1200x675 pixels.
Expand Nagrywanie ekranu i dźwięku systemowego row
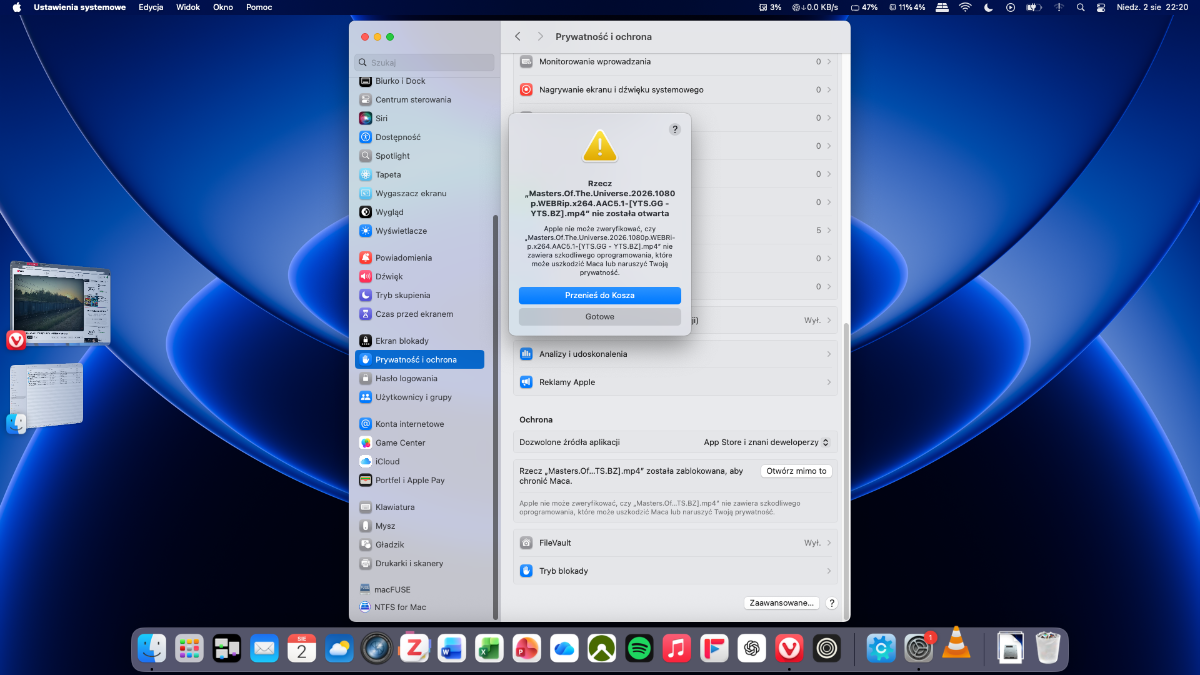pos(676,90)
